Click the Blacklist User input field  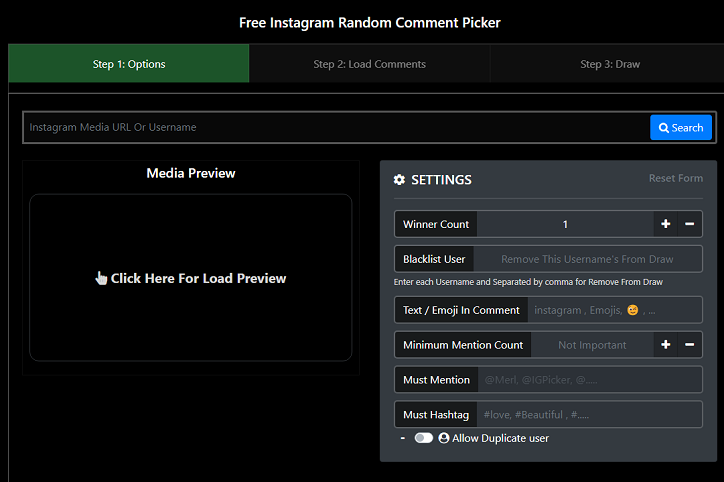point(587,259)
